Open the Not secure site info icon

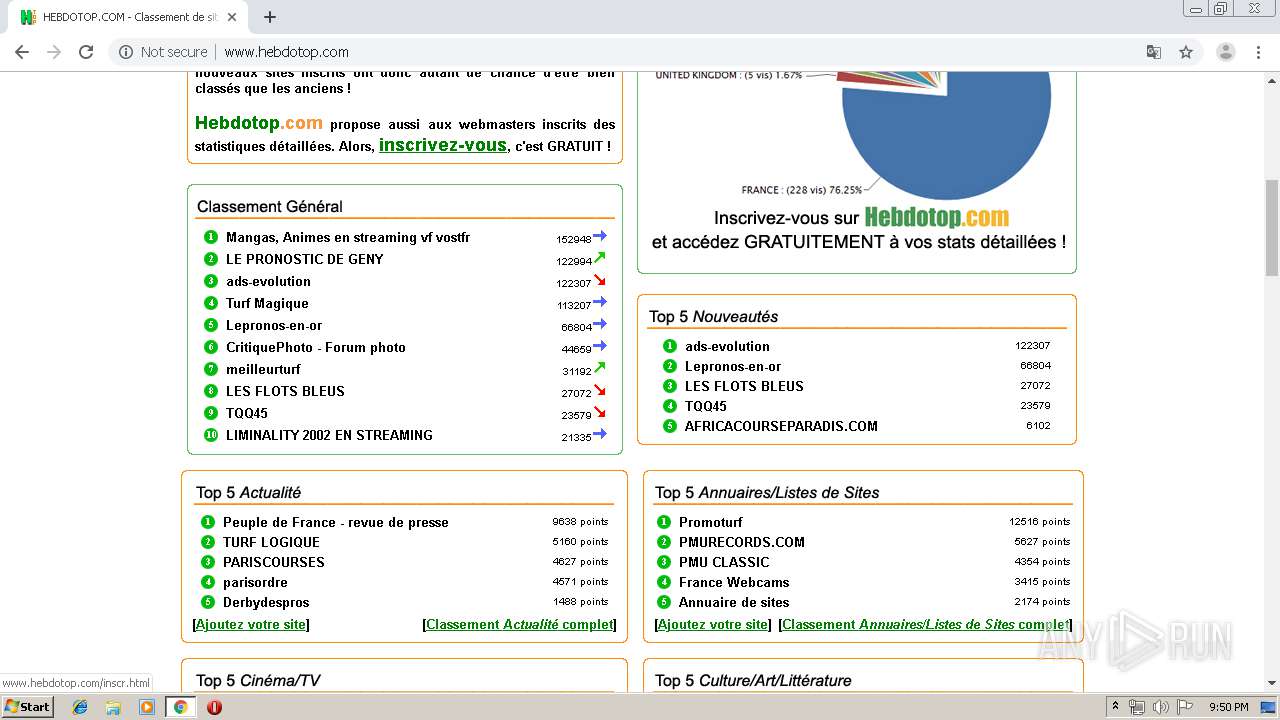(126, 52)
